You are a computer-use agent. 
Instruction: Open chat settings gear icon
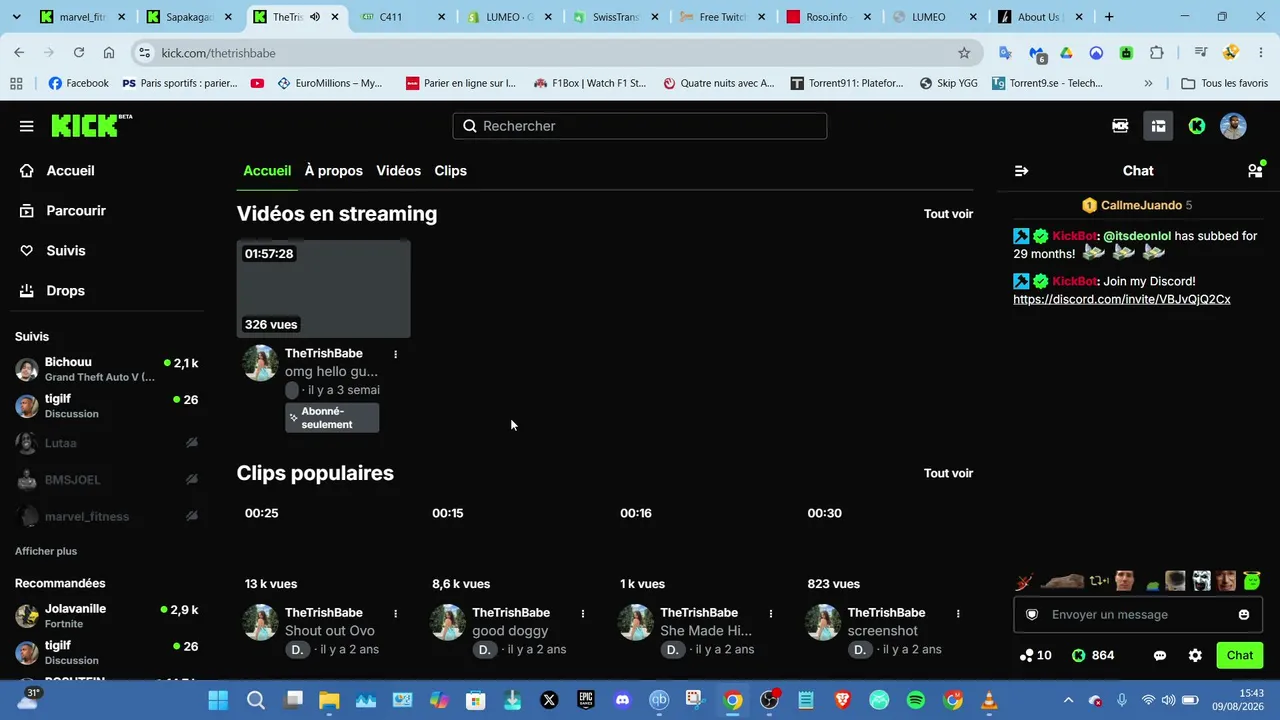1195,656
